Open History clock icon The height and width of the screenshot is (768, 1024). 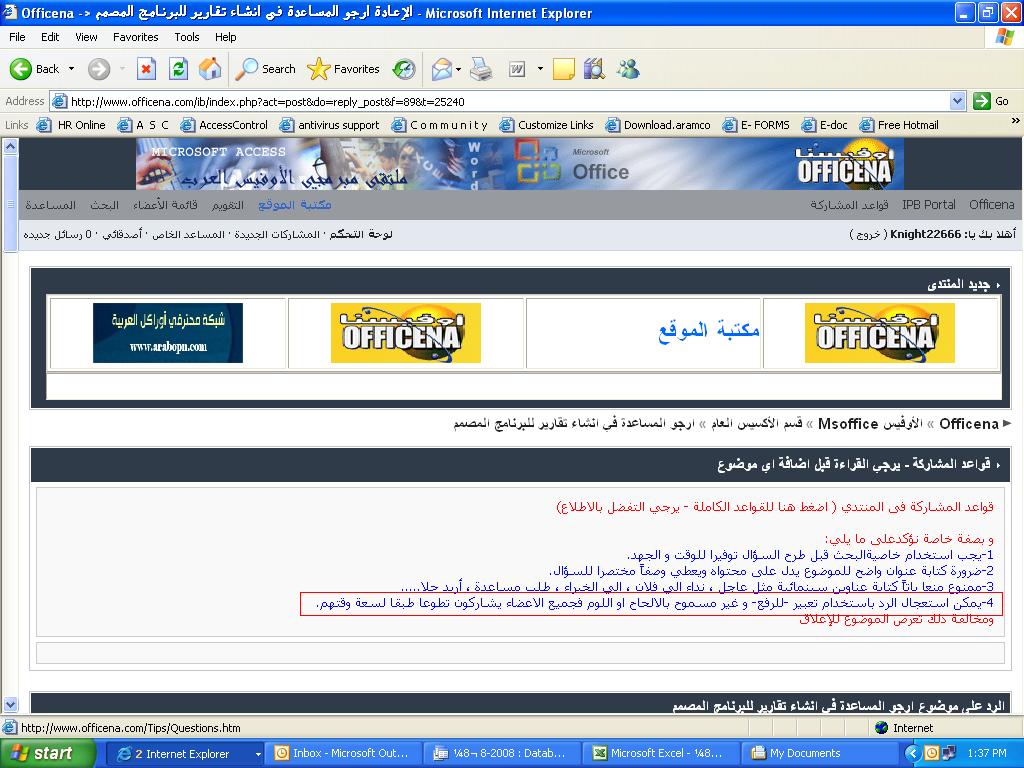(404, 69)
